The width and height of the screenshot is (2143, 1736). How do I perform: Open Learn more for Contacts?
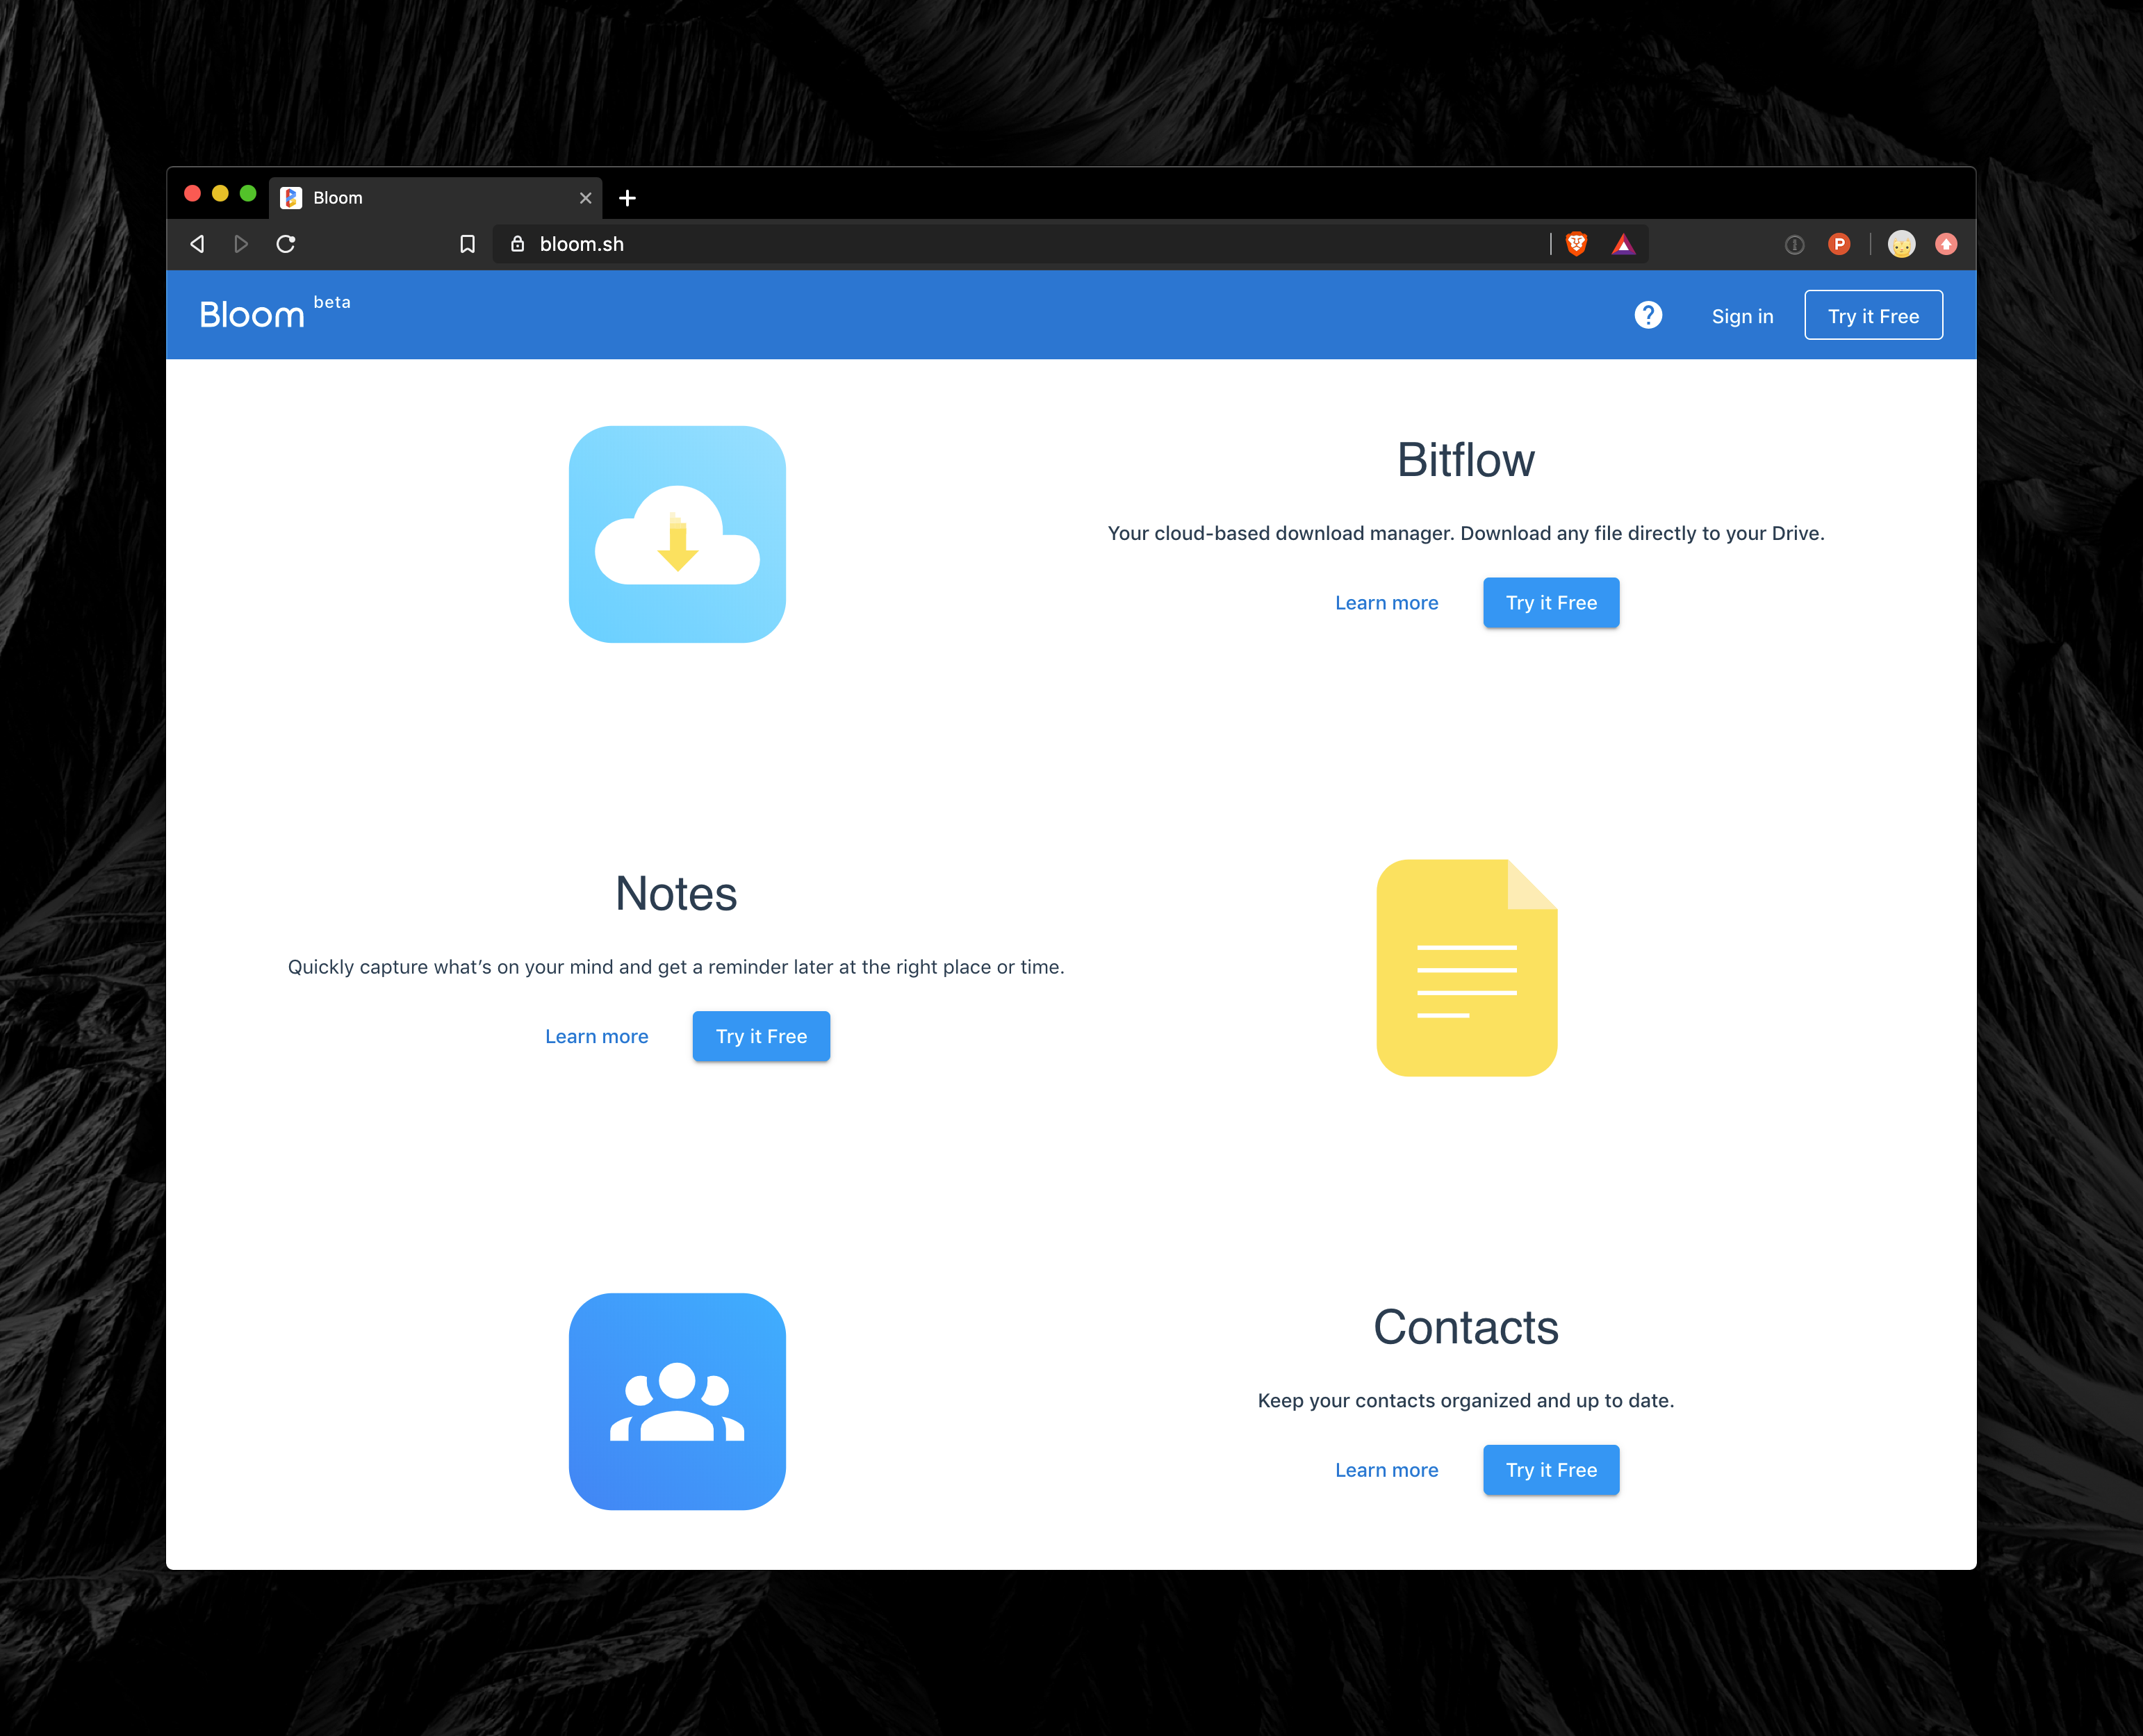pyautogui.click(x=1386, y=1470)
